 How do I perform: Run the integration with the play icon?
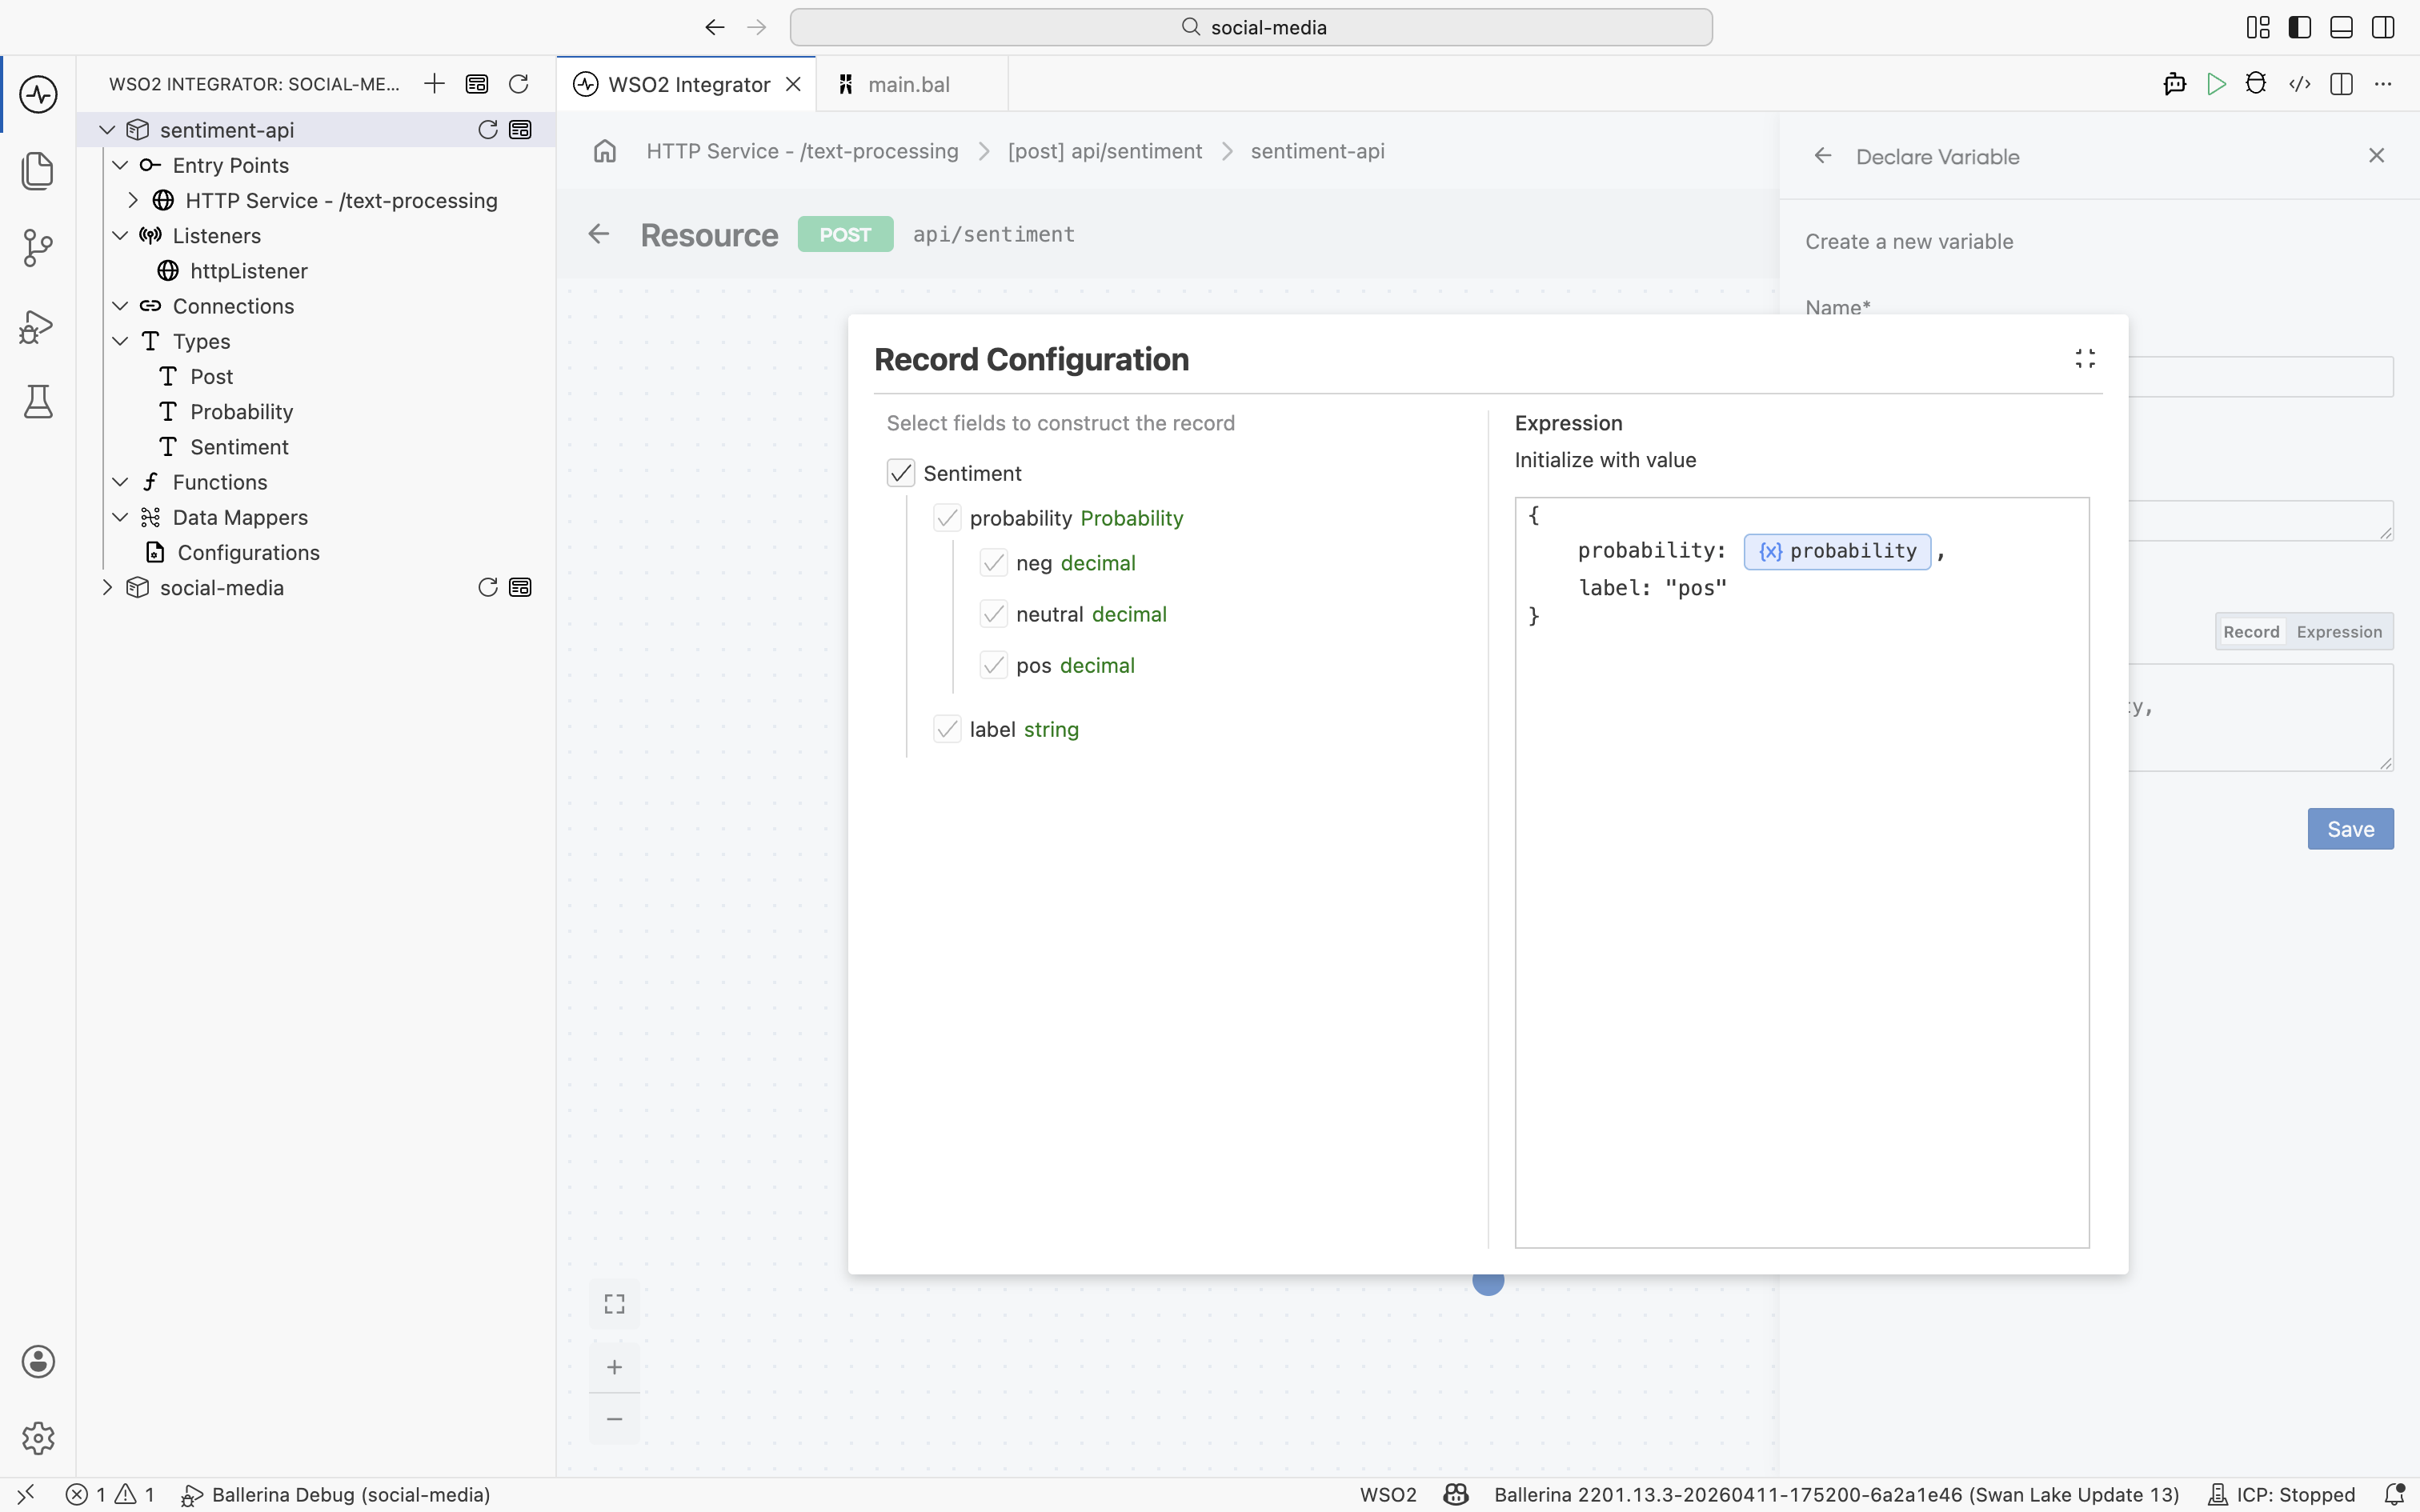click(2217, 84)
